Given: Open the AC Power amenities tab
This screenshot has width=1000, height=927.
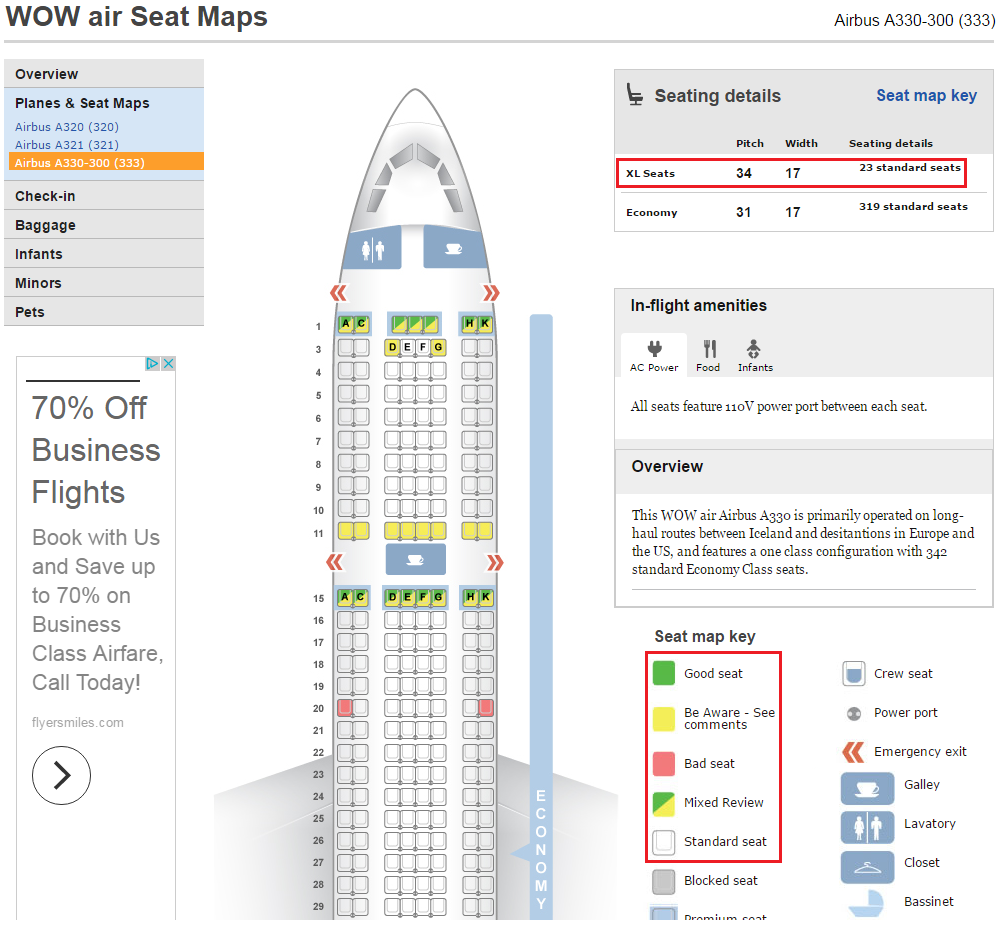Looking at the screenshot, I should pos(654,355).
